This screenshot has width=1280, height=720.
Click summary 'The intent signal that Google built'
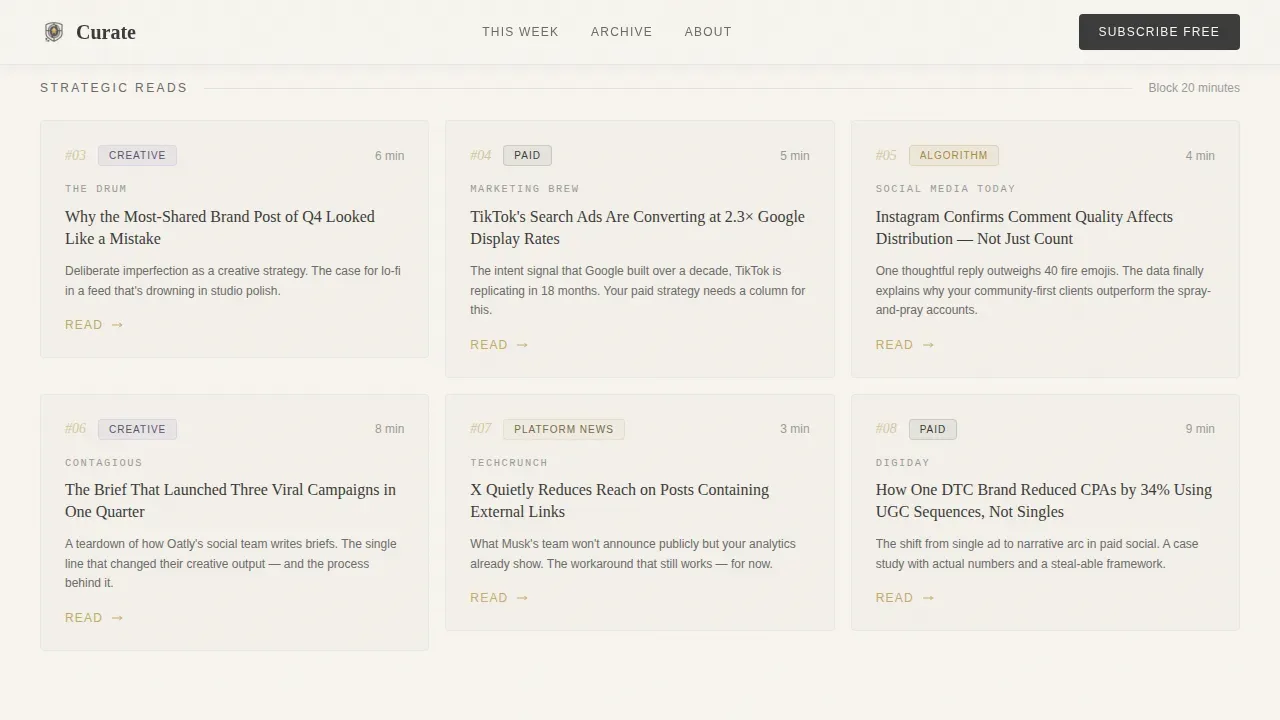pyautogui.click(x=638, y=290)
